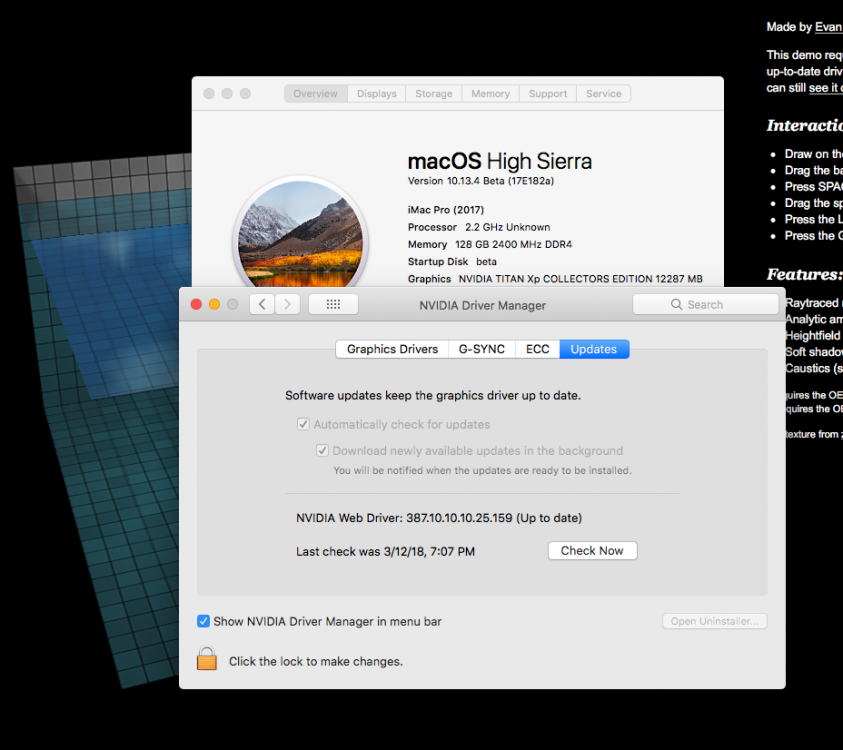Toggle Automatically check for updates
This screenshot has height=750, width=843.
[303, 424]
